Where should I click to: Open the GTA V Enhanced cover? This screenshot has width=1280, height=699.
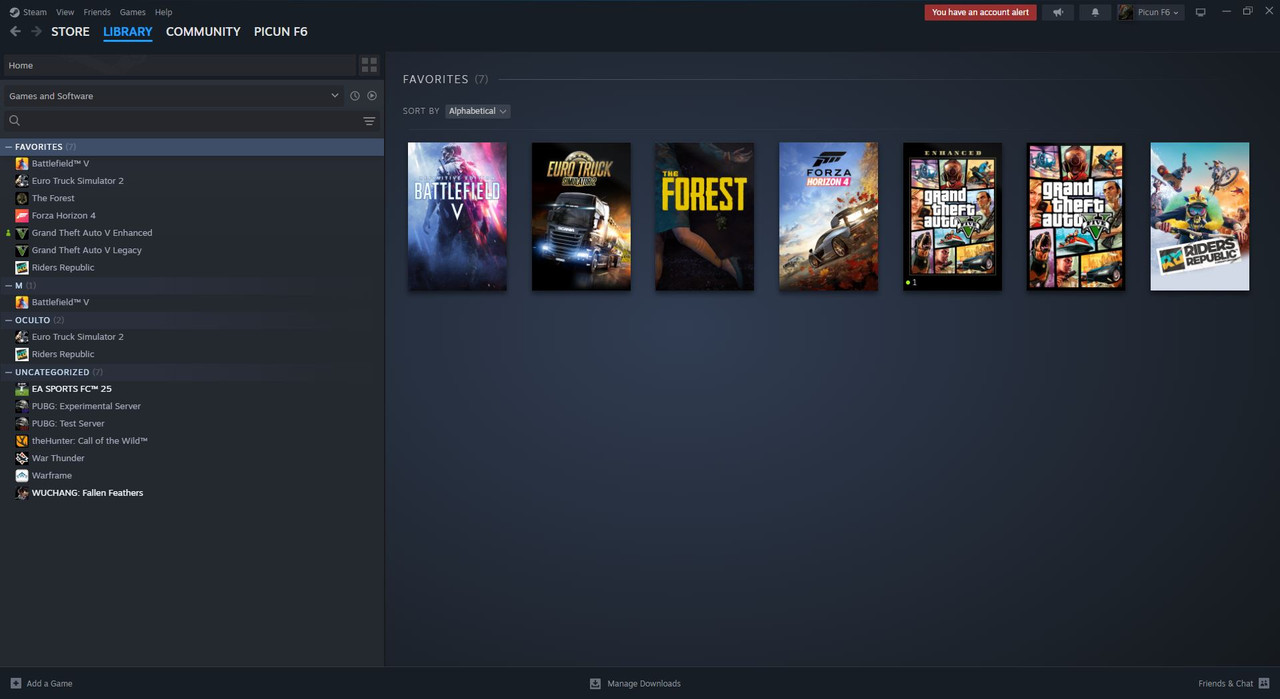pos(952,216)
